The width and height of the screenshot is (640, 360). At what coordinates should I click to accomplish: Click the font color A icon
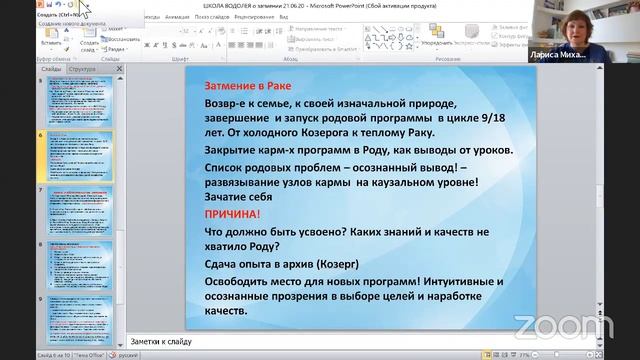[x=218, y=45]
